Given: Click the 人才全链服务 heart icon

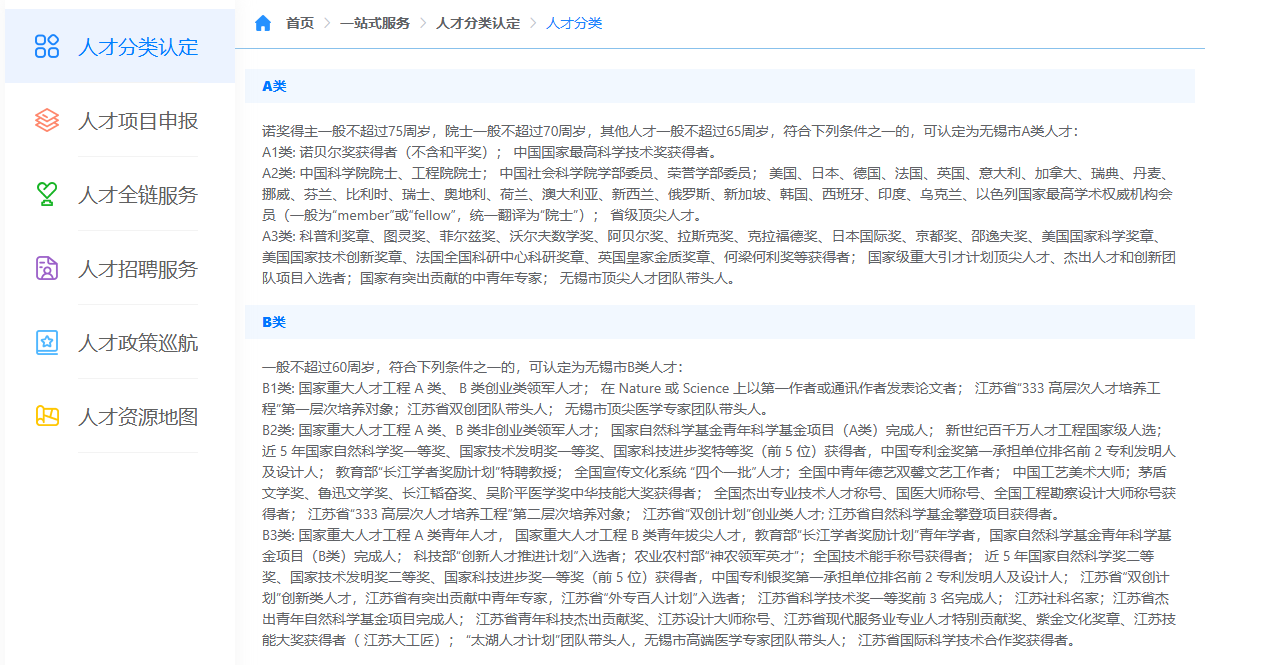Looking at the screenshot, I should pyautogui.click(x=47, y=194).
